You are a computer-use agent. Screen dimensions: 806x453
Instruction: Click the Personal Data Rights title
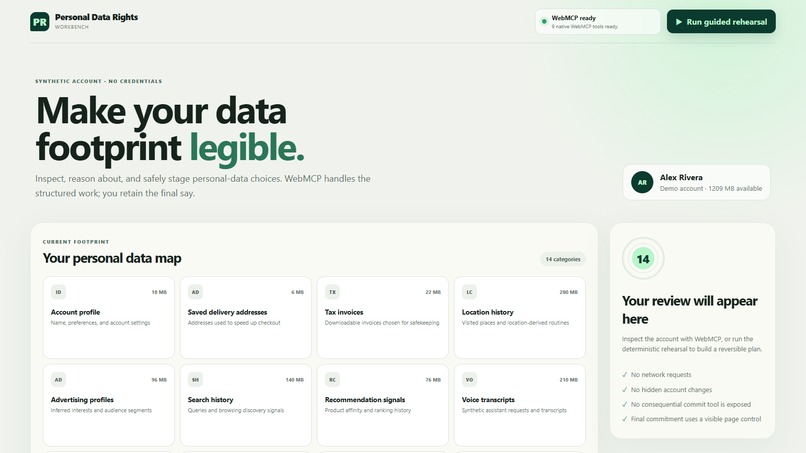[x=96, y=17]
